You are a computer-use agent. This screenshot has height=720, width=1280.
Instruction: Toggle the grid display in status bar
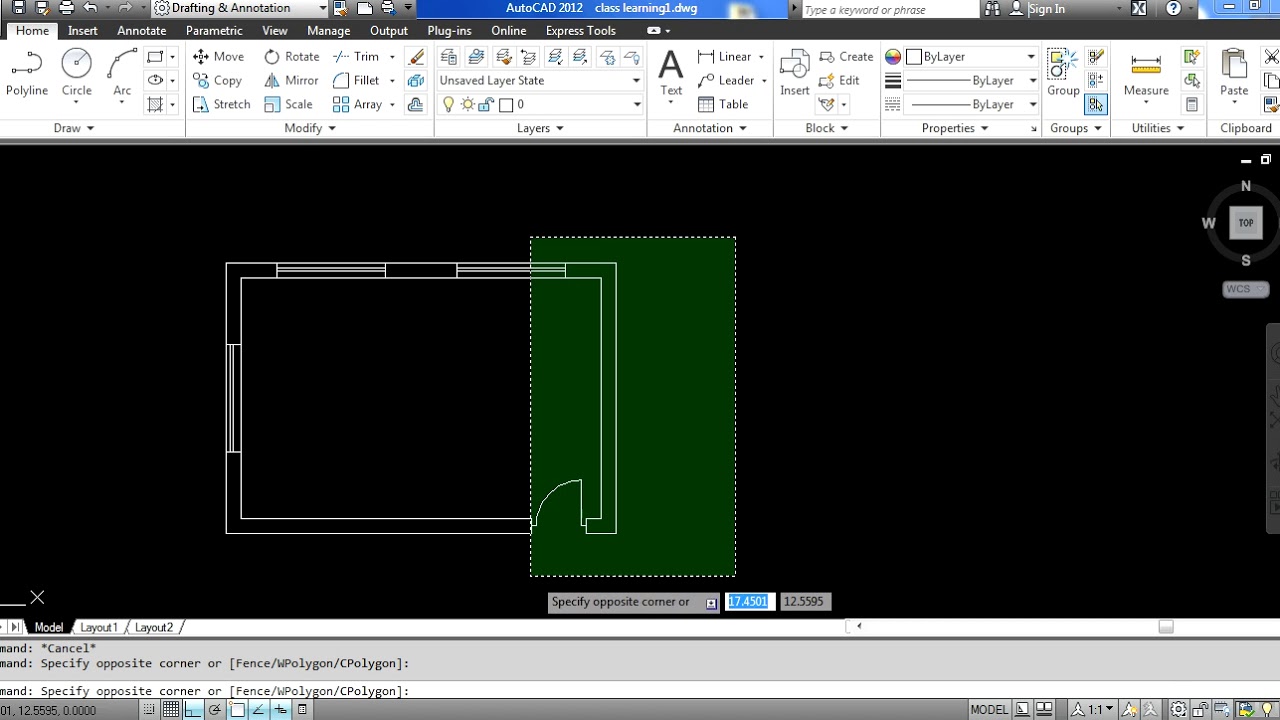171,710
